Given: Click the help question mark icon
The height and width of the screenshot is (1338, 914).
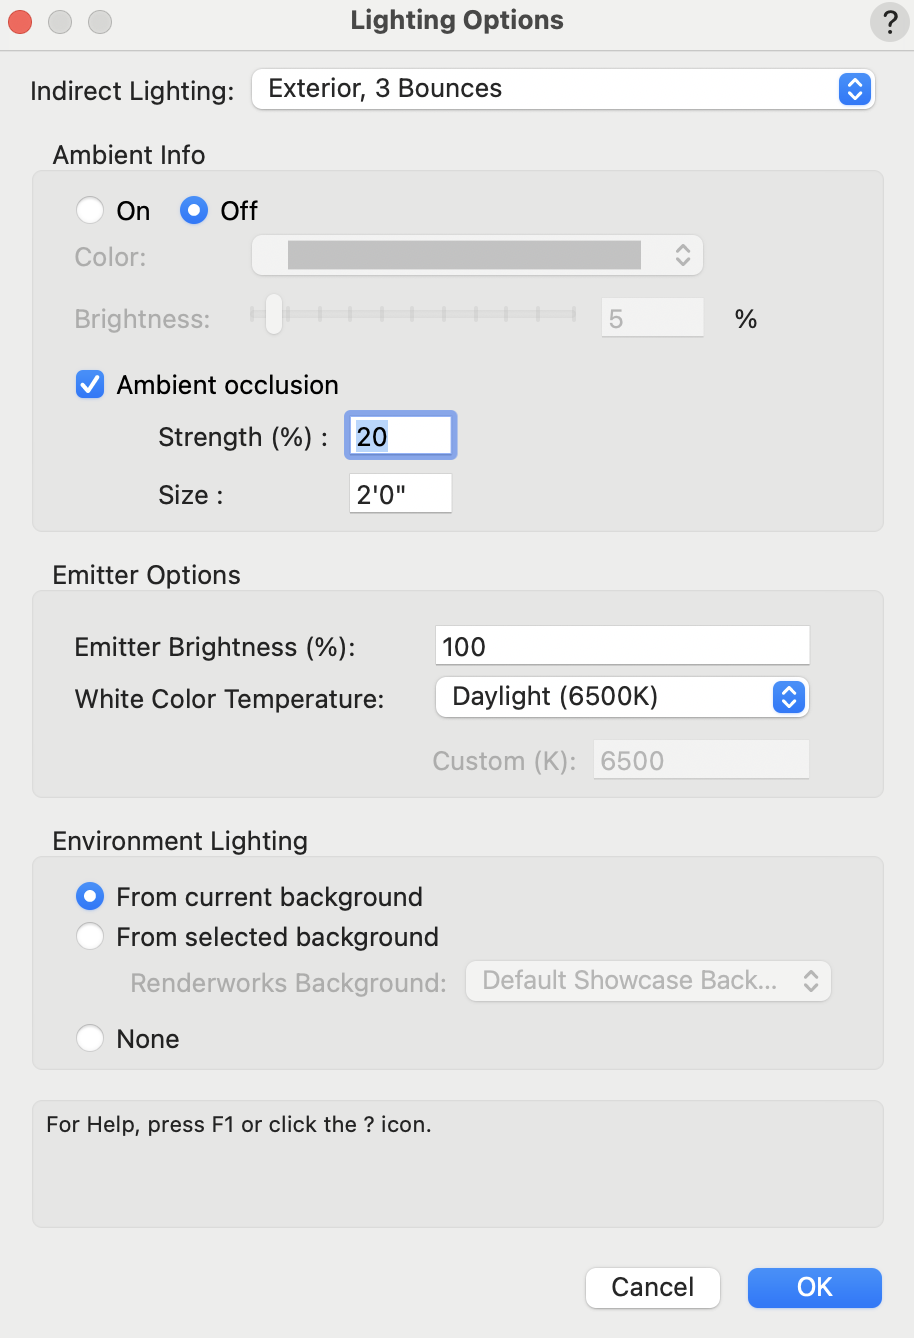Looking at the screenshot, I should point(889,21).
